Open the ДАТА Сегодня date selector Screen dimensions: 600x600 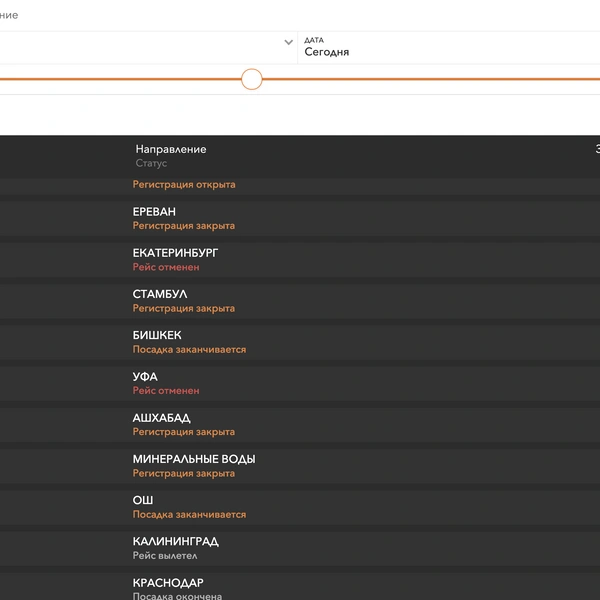click(449, 48)
